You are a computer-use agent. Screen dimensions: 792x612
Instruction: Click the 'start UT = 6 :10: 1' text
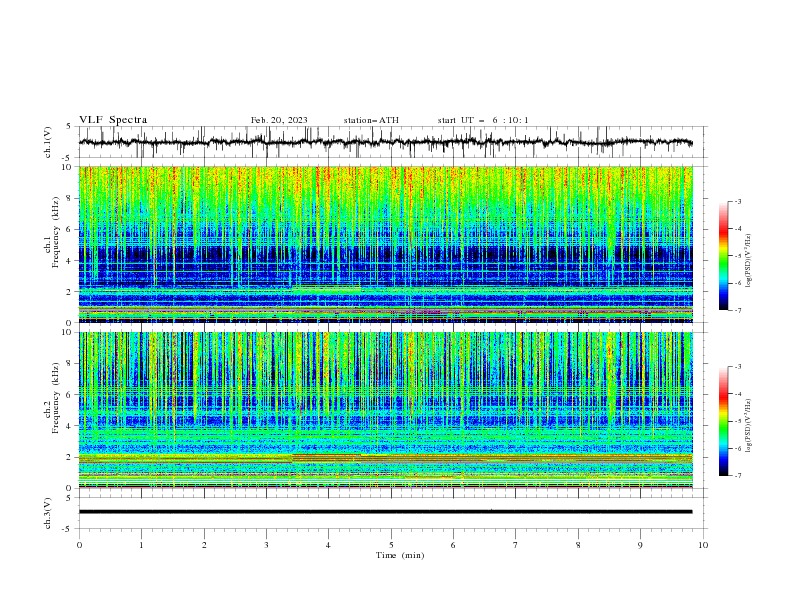(483, 120)
